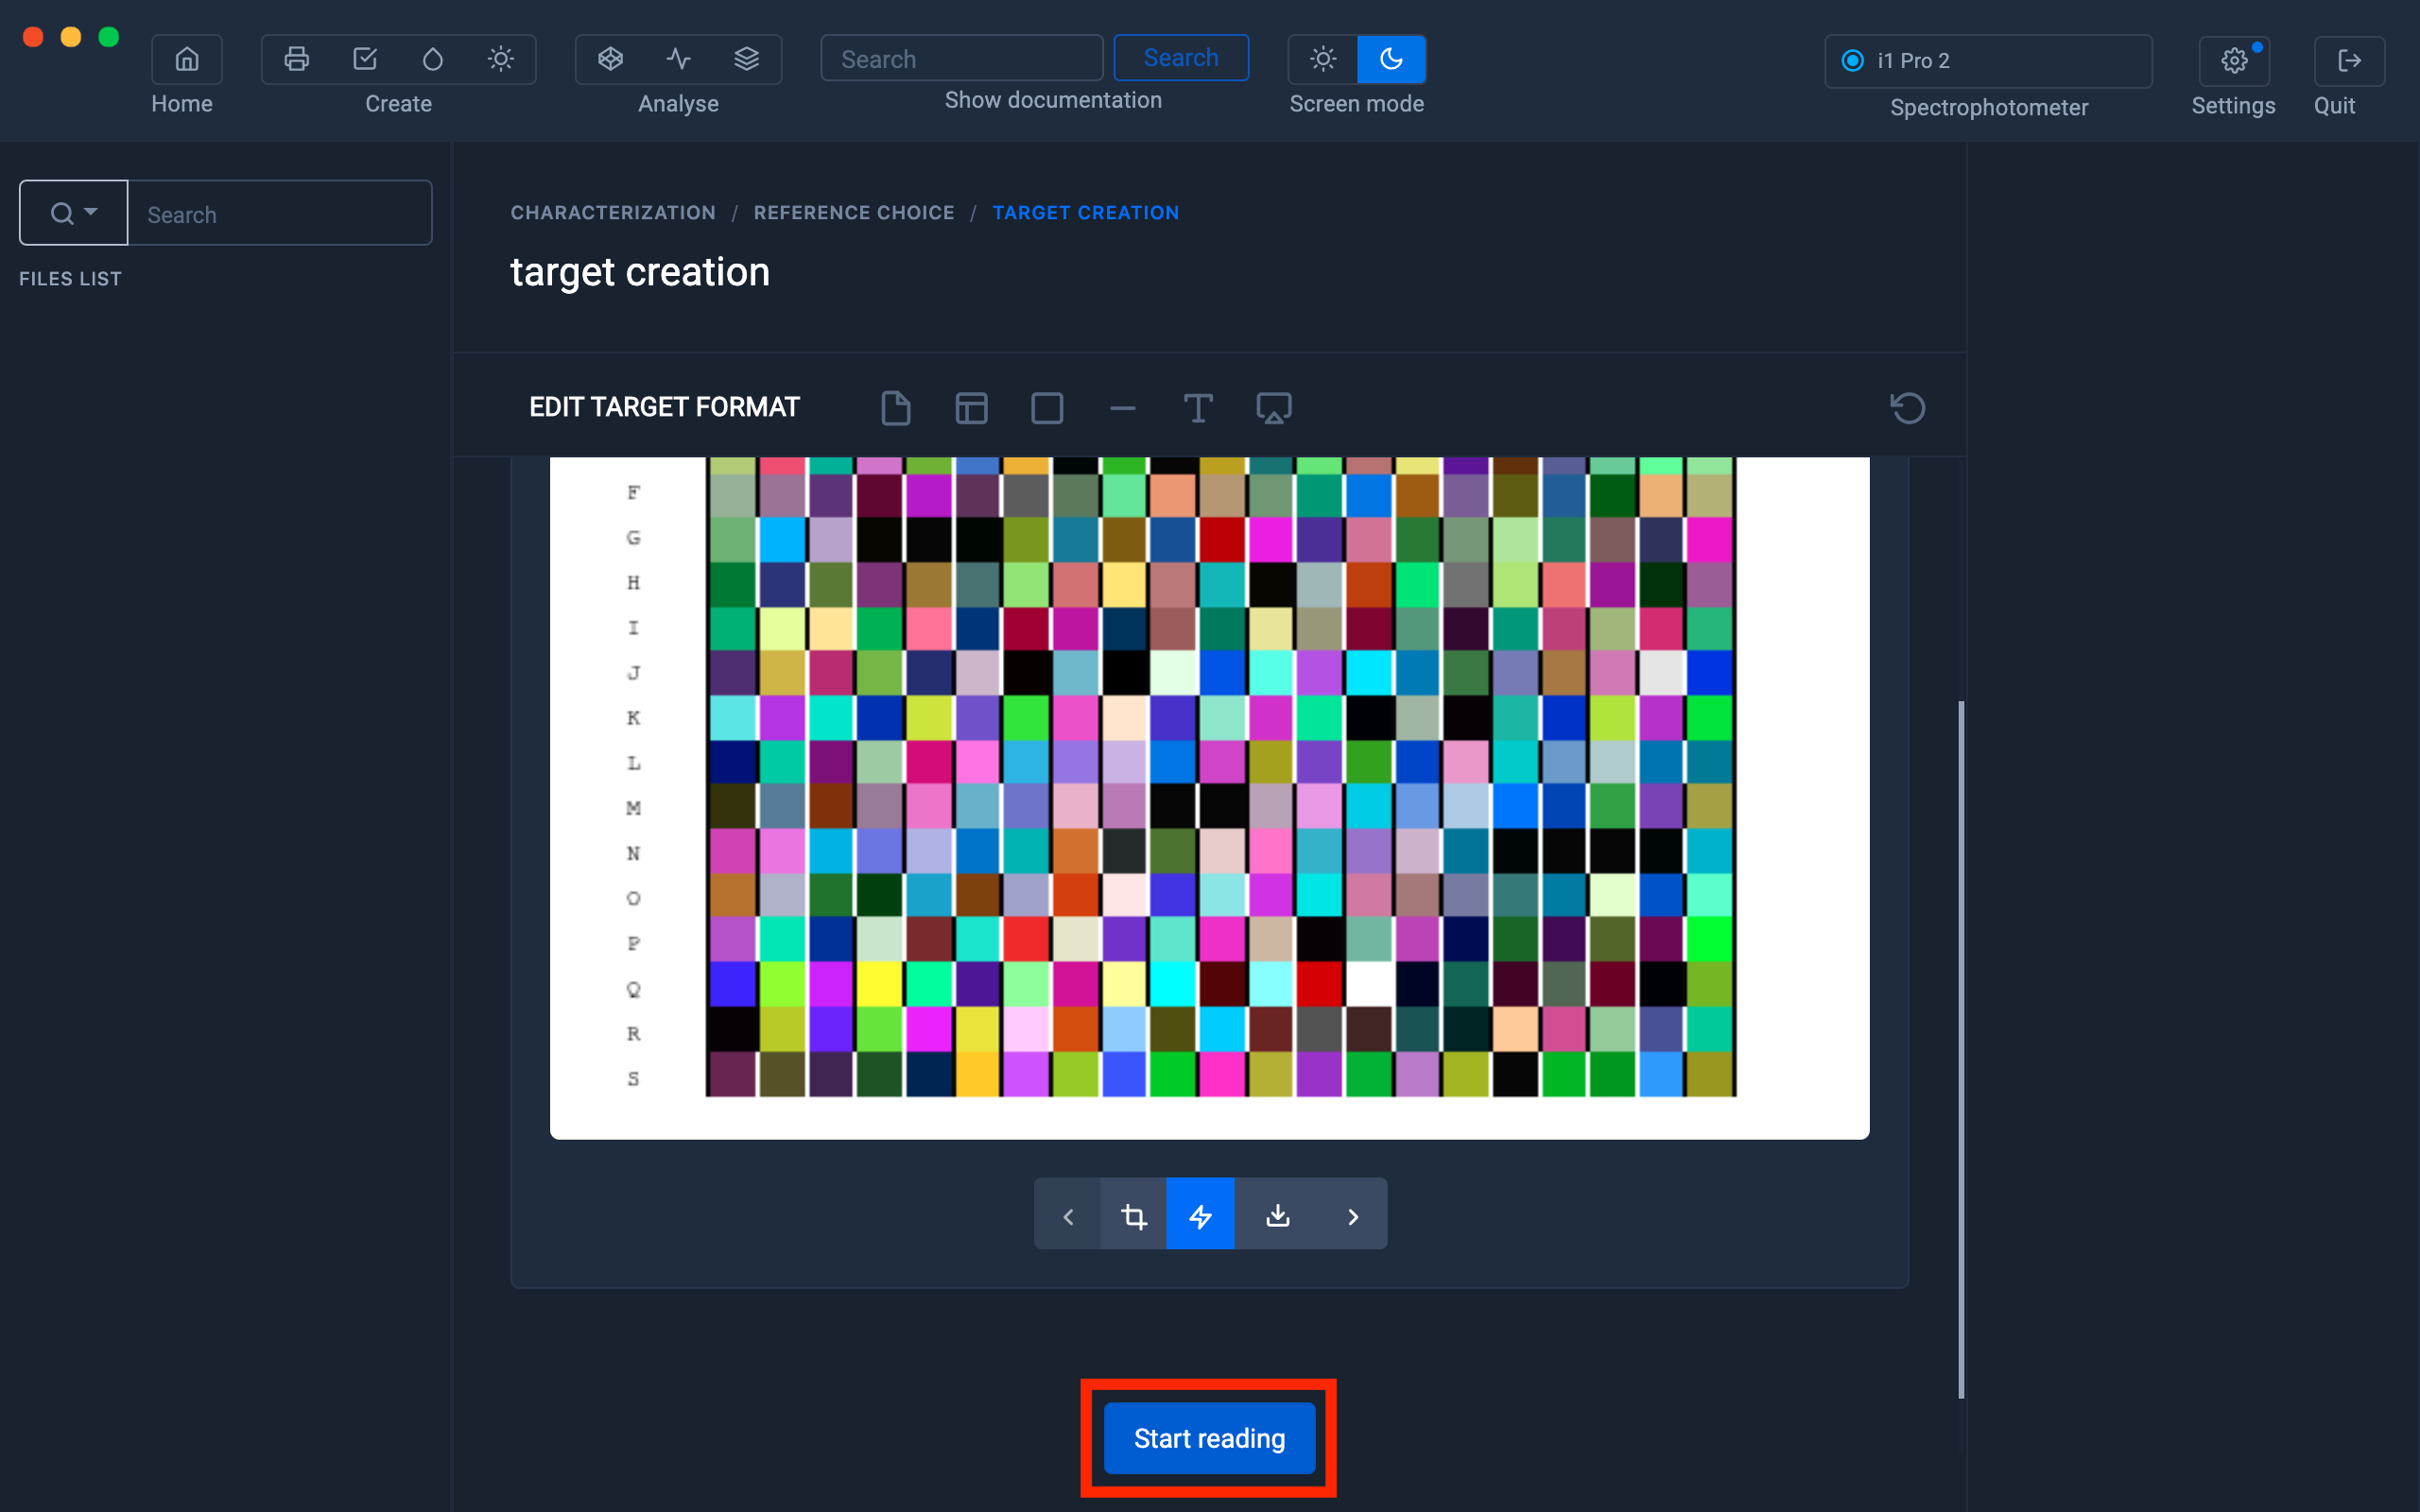Go to previous page with left chevron
Image resolution: width=2420 pixels, height=1512 pixels.
(x=1067, y=1216)
